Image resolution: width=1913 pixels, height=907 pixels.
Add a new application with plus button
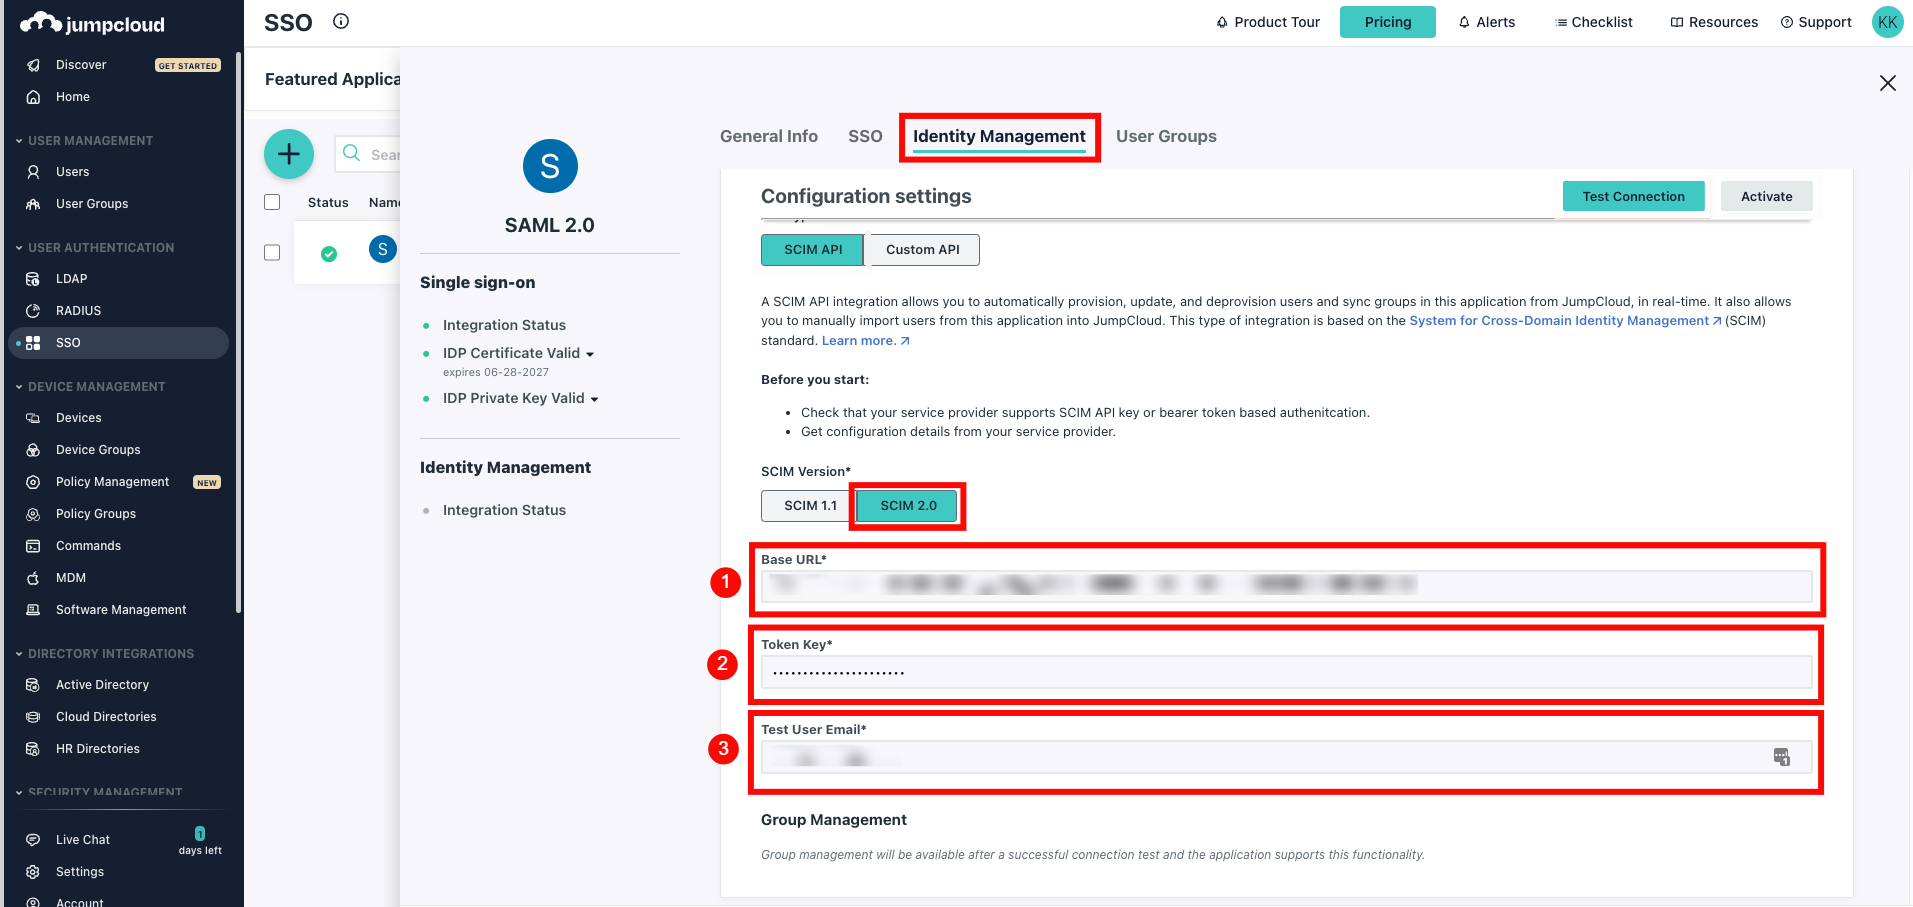tap(289, 154)
